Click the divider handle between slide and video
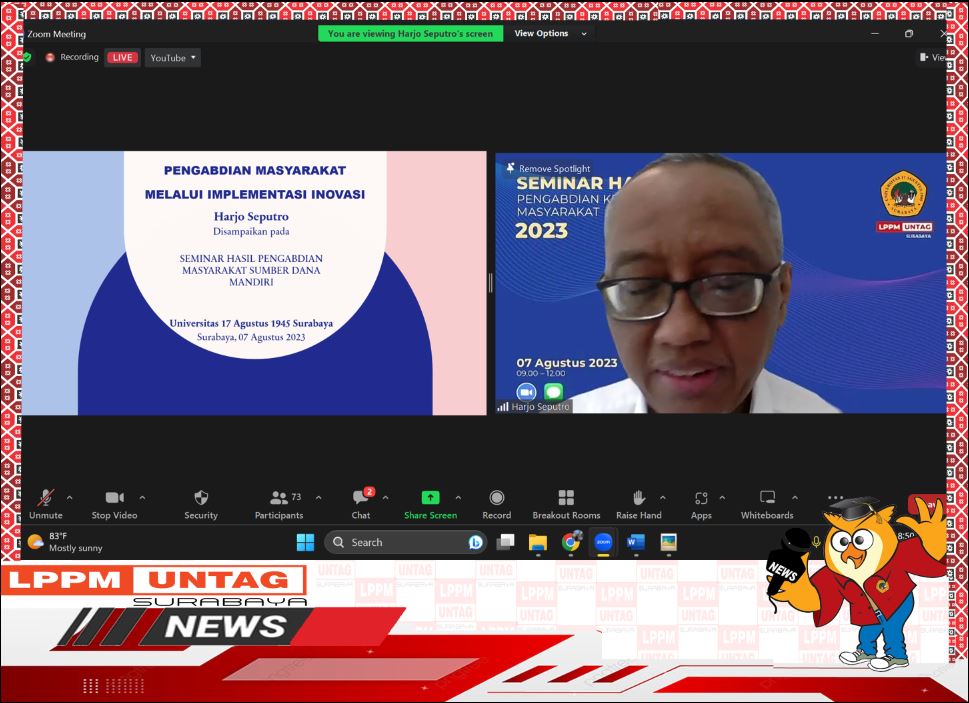The width and height of the screenshot is (969, 703). pos(491,283)
